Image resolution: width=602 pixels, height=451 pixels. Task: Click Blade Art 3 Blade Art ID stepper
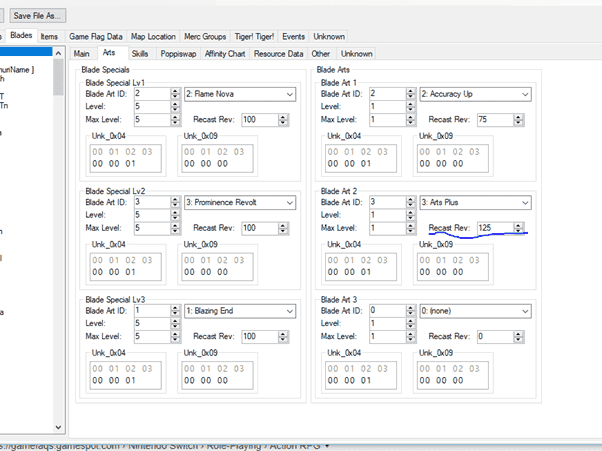pyautogui.click(x=410, y=311)
